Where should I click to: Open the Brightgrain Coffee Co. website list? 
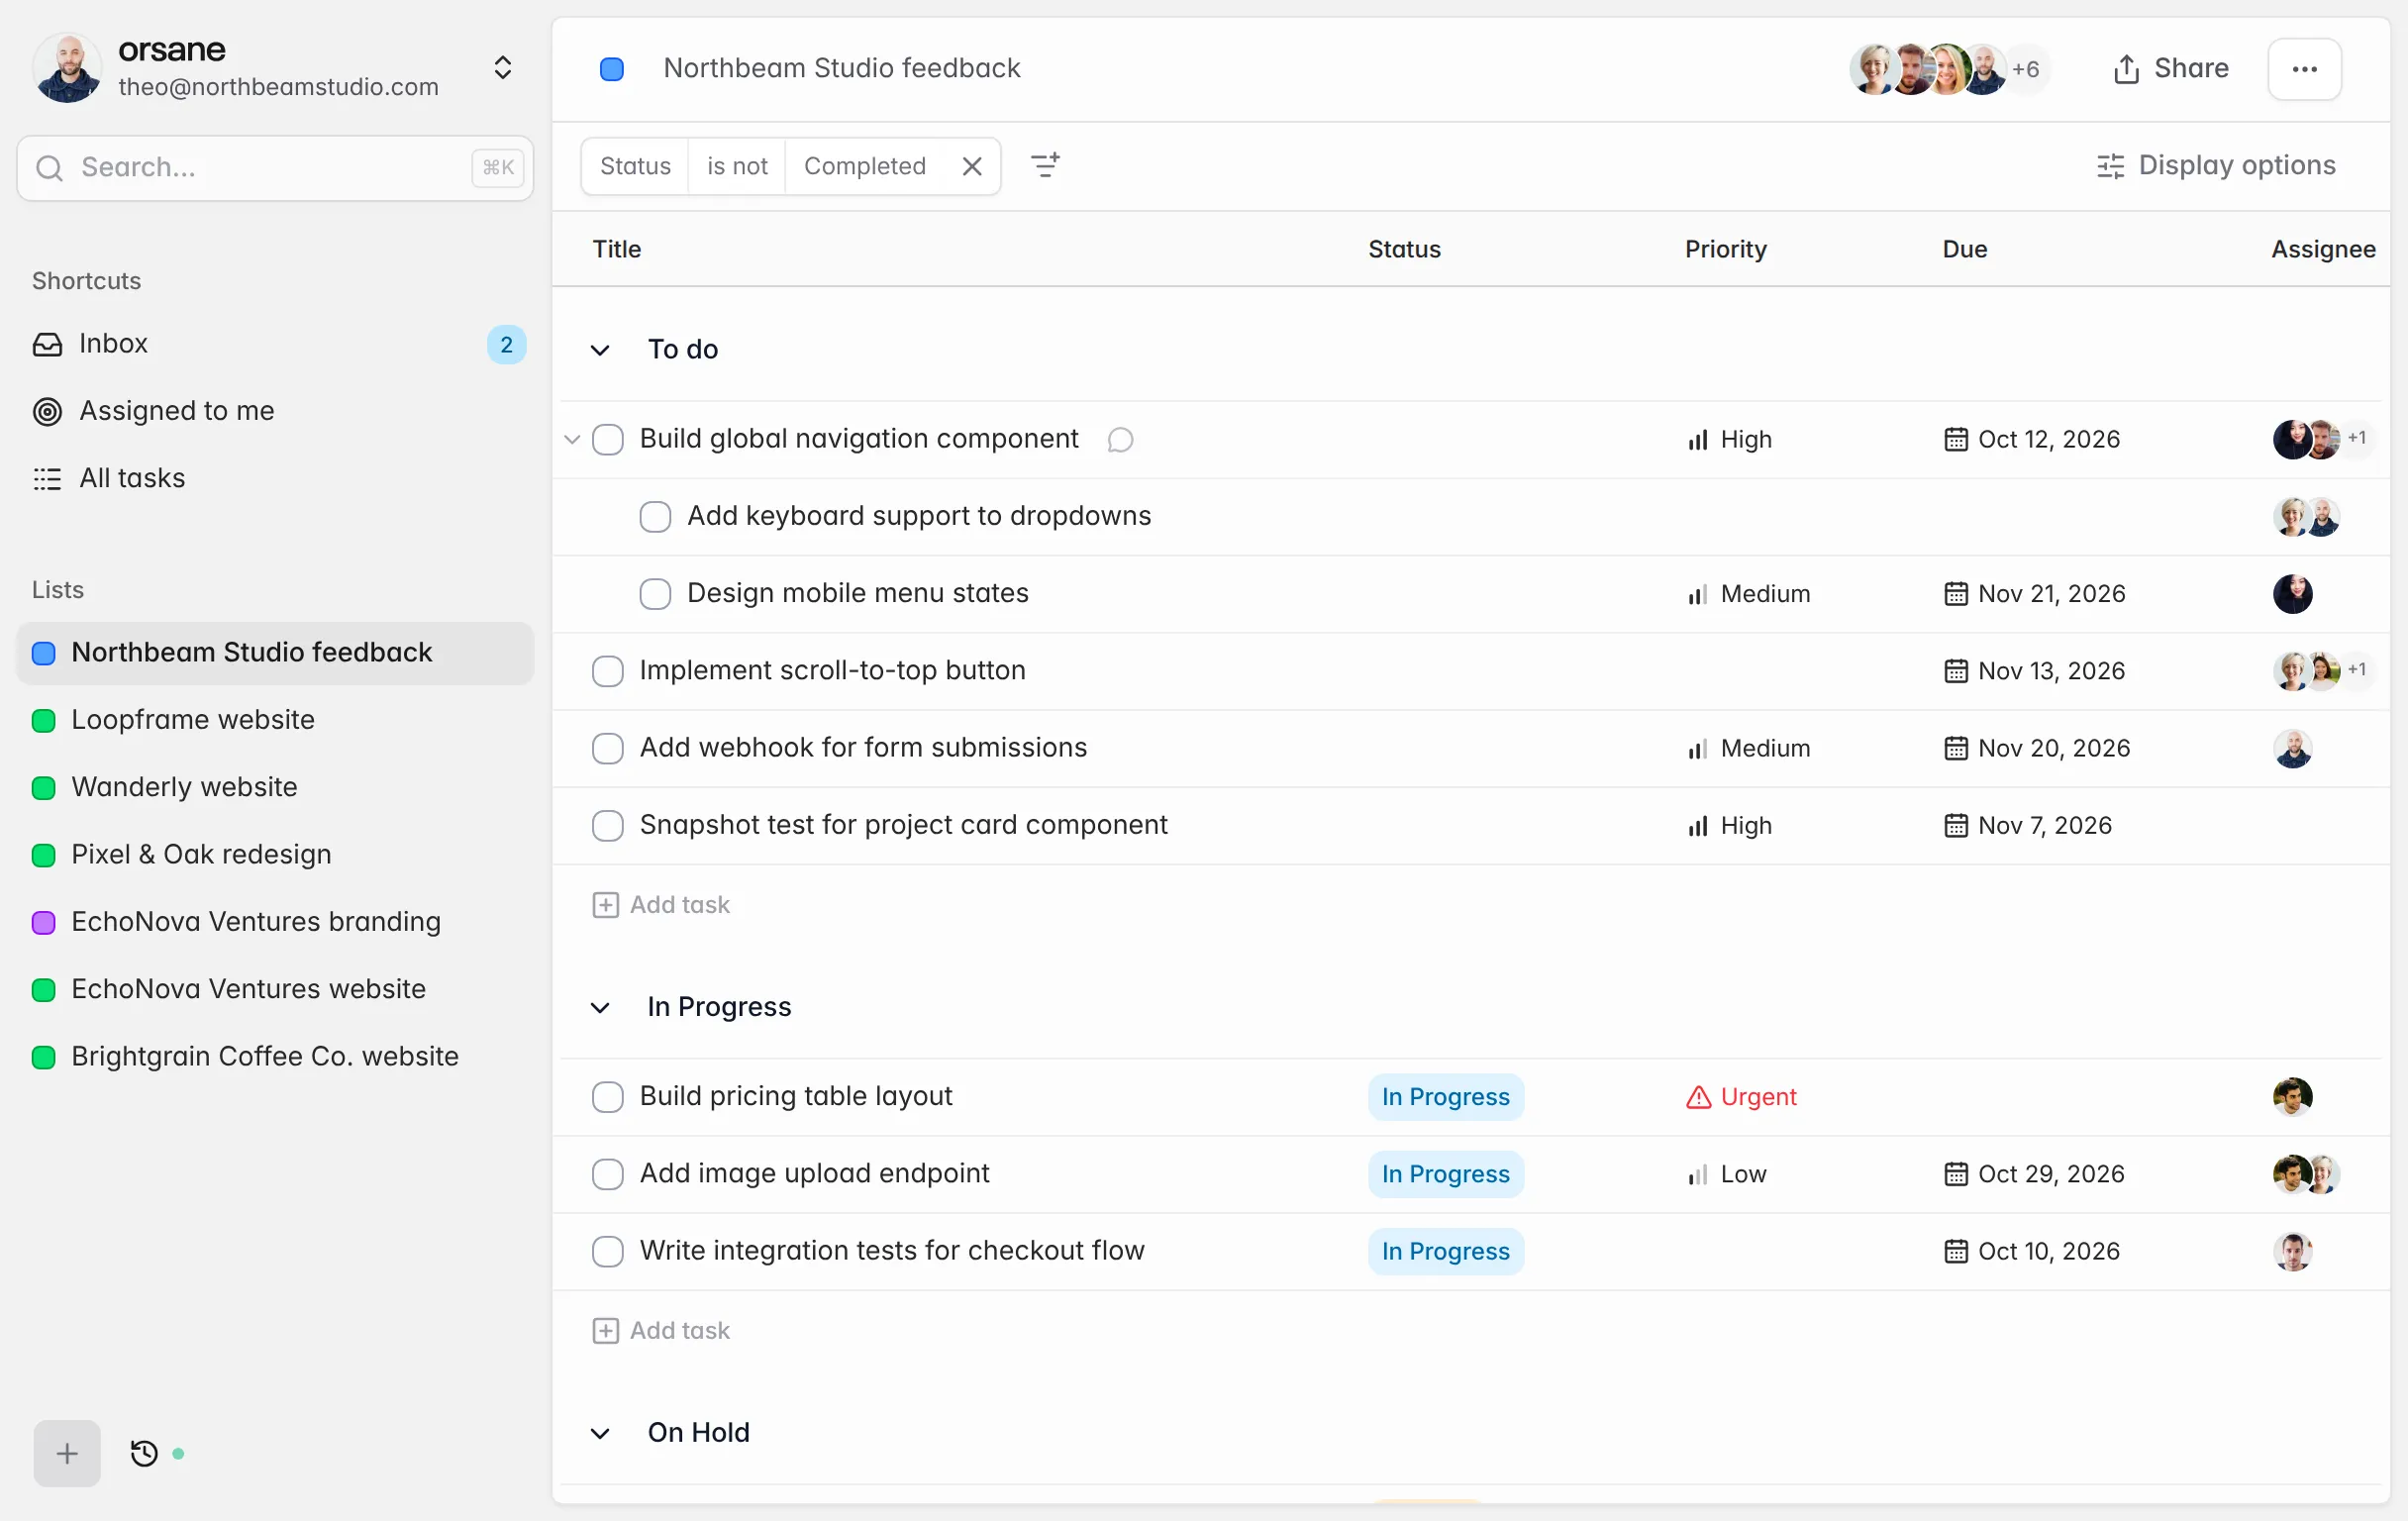275,1057
